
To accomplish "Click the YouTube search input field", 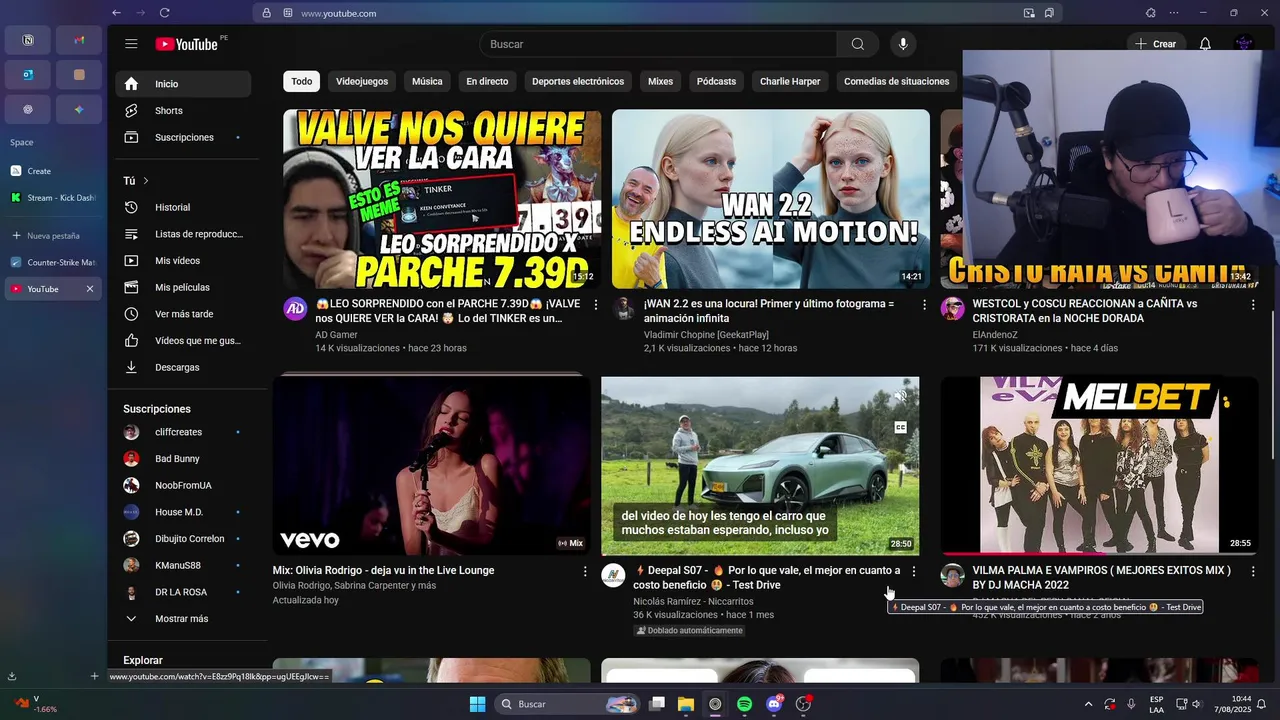I will [x=658, y=44].
